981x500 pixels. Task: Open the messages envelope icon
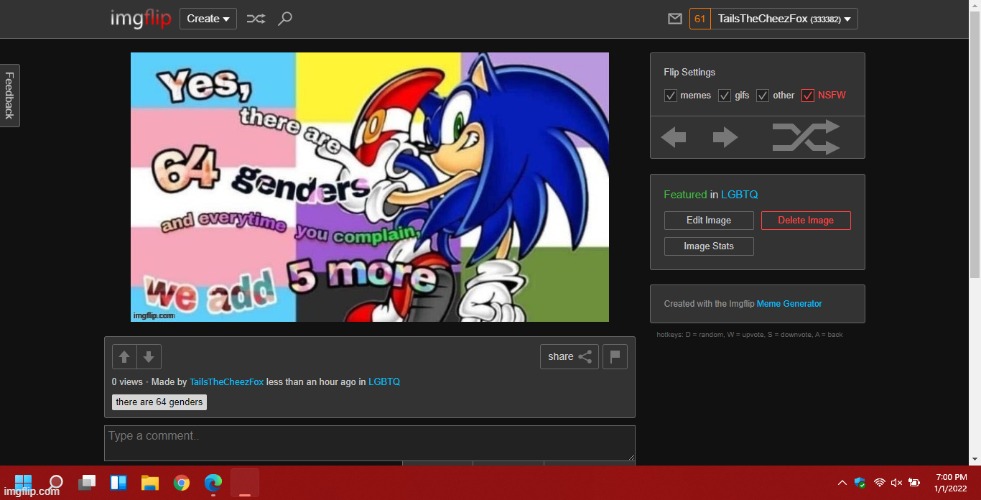tap(674, 19)
